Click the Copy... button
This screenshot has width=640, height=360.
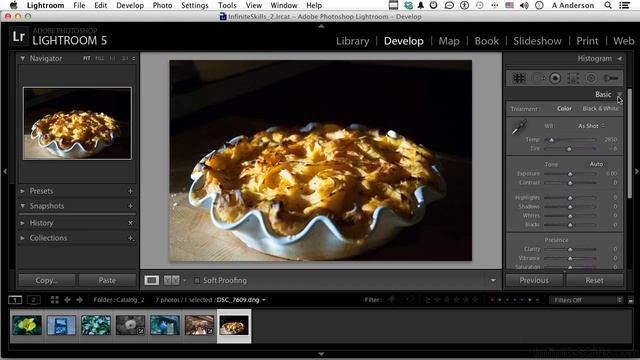47,280
